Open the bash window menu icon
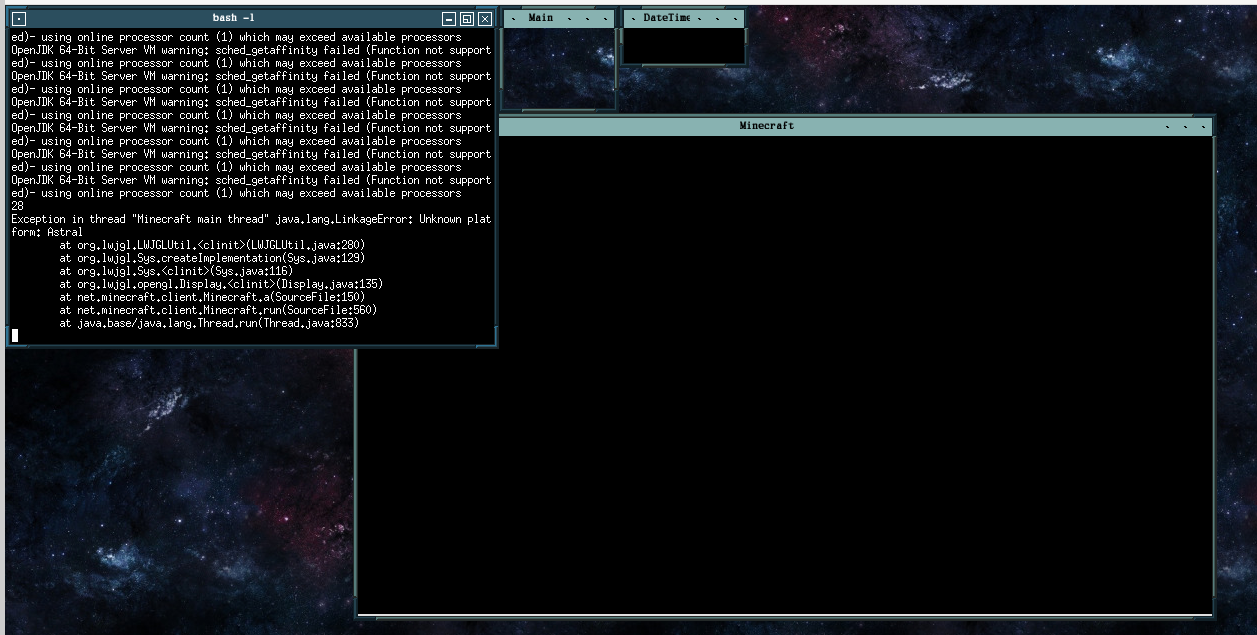Viewport: 1257px width, 635px height. click(x=19, y=18)
